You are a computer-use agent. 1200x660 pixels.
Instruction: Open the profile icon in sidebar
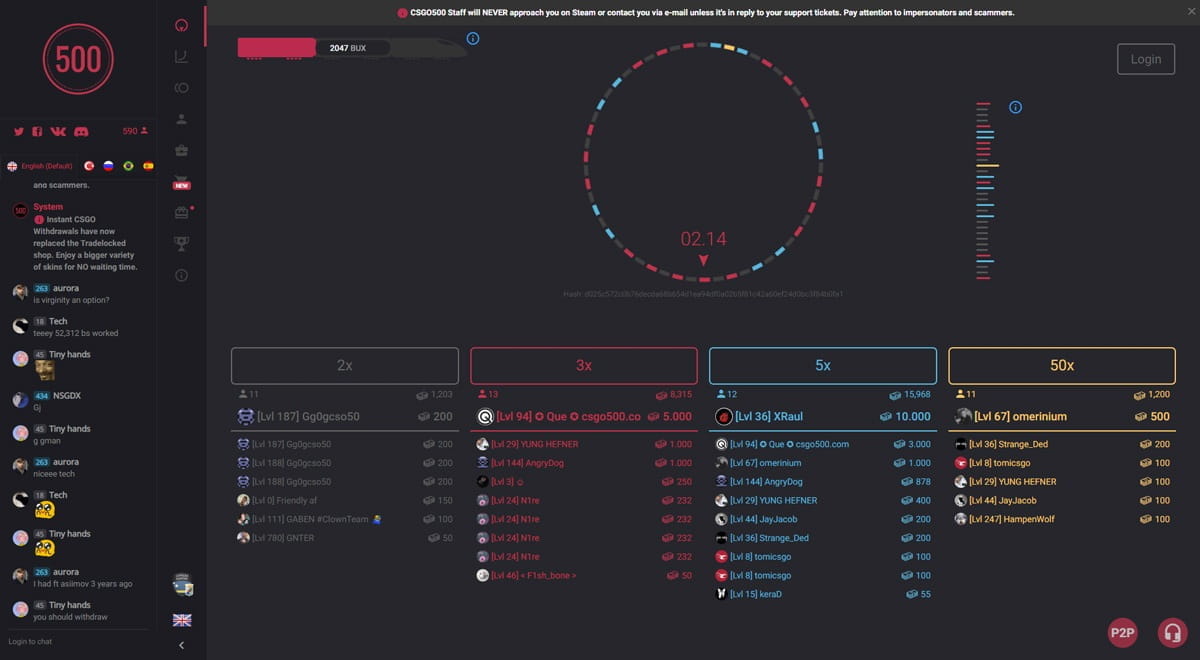click(x=181, y=119)
